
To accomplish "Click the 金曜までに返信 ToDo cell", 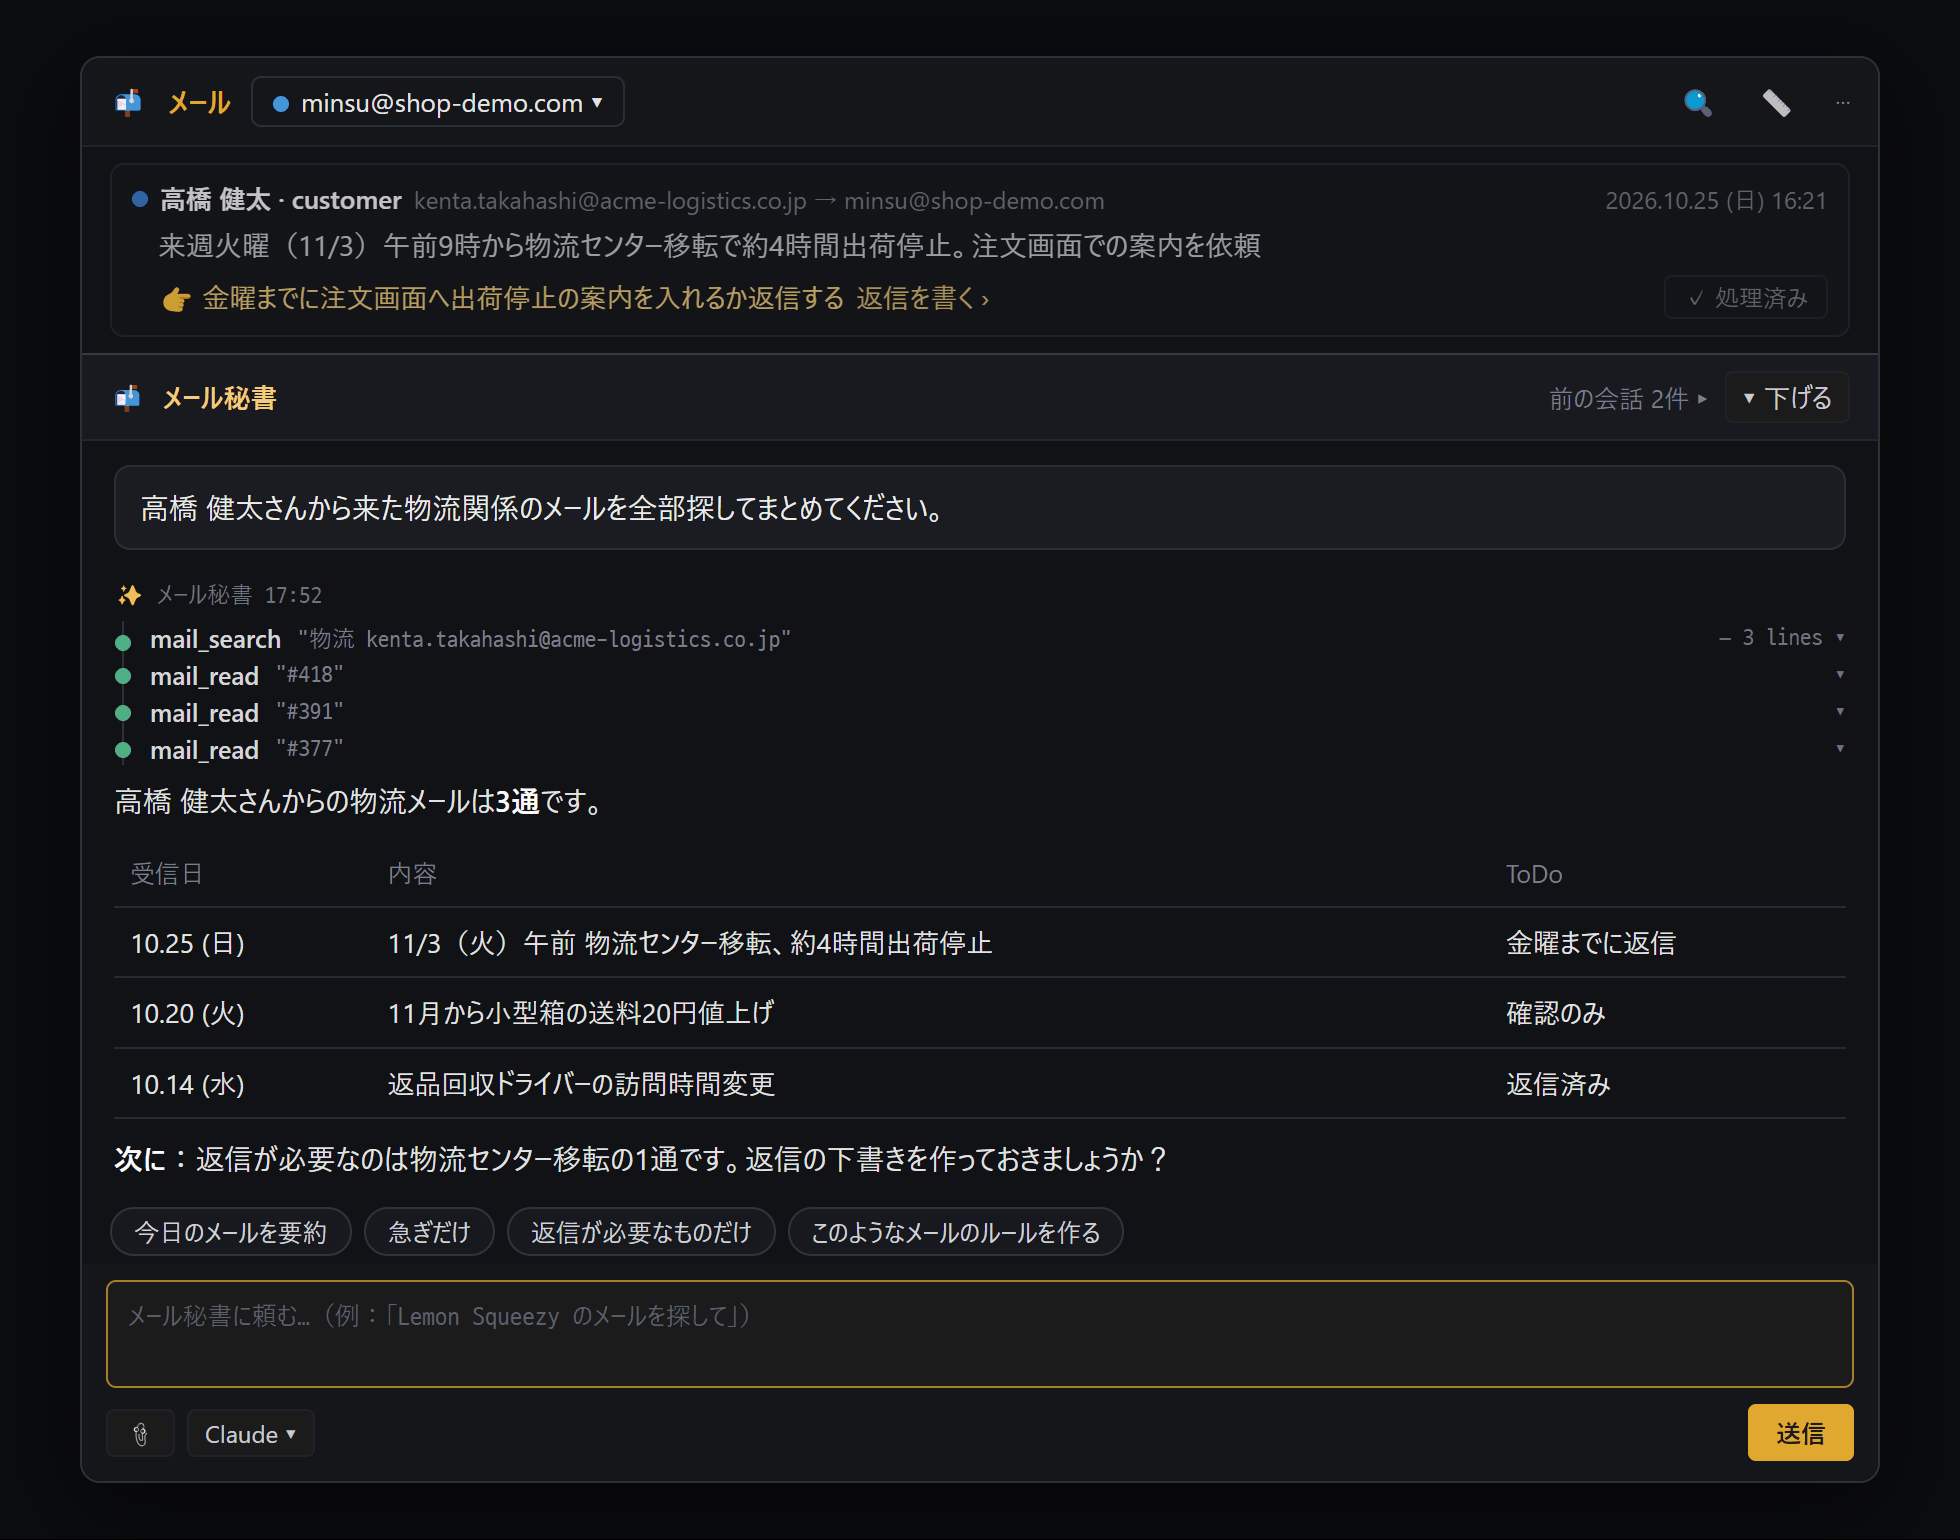I will (x=1590, y=943).
